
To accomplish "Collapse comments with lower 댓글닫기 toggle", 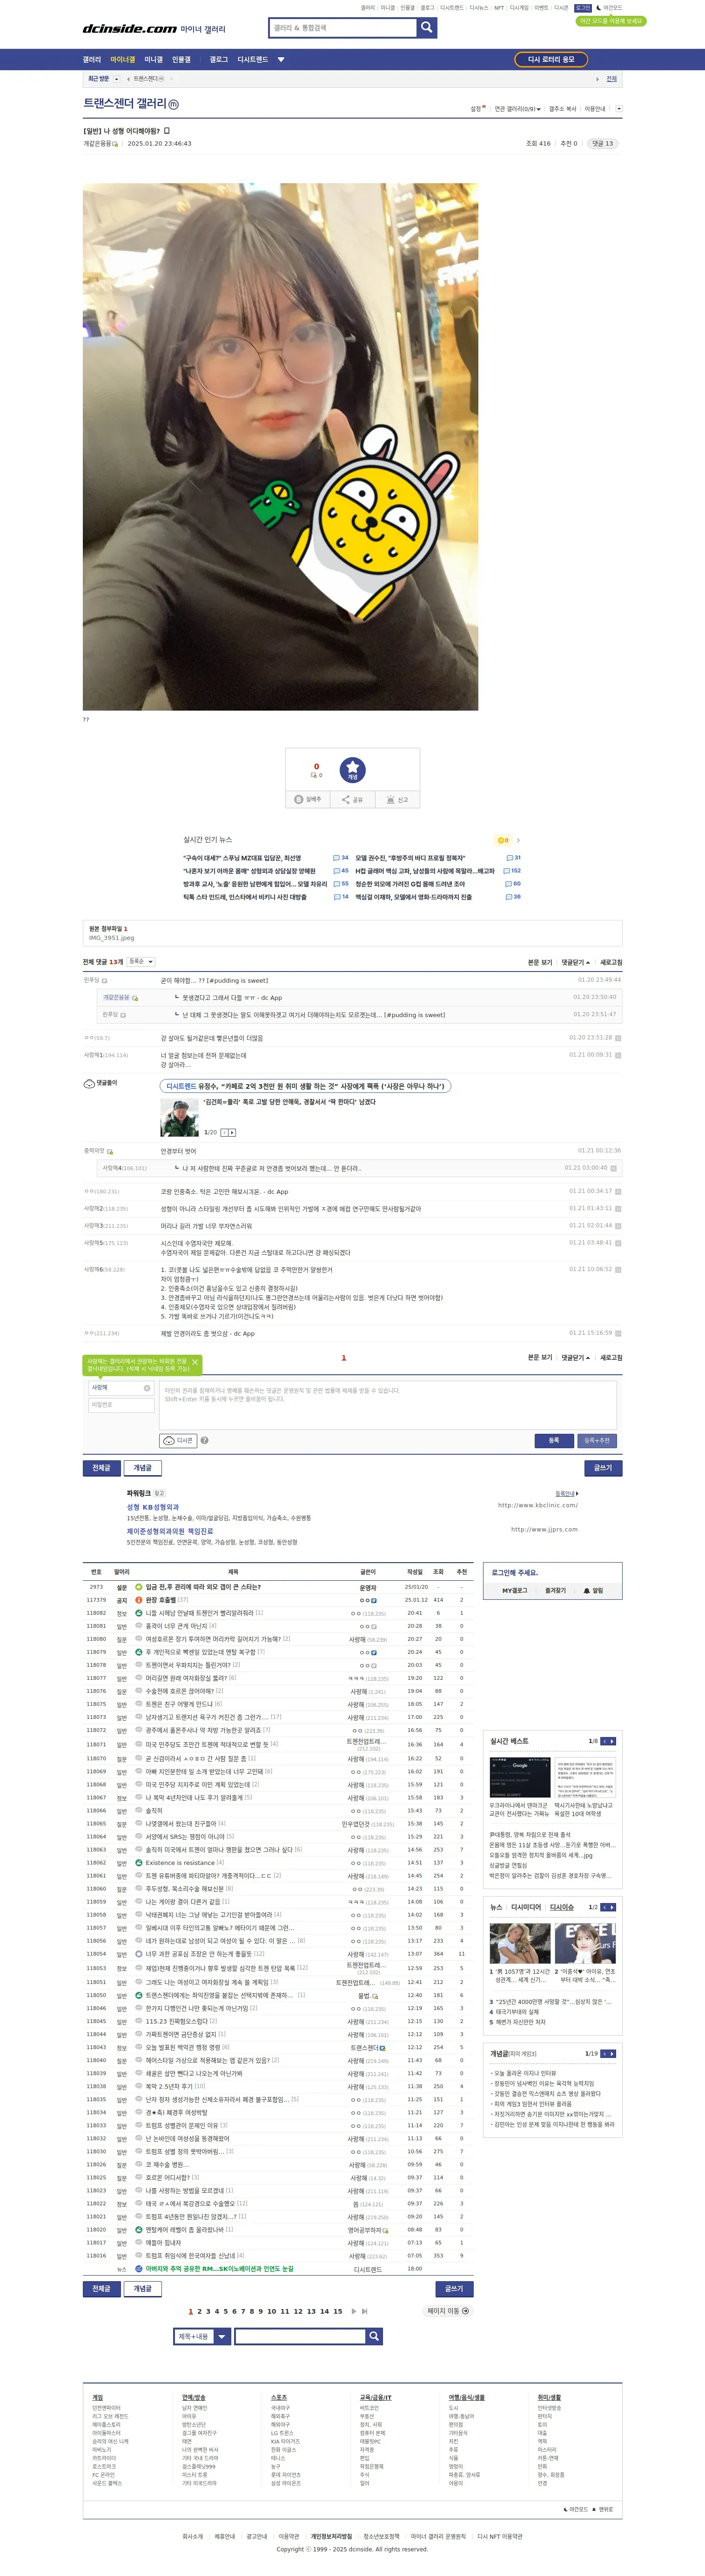I will [x=575, y=1357].
